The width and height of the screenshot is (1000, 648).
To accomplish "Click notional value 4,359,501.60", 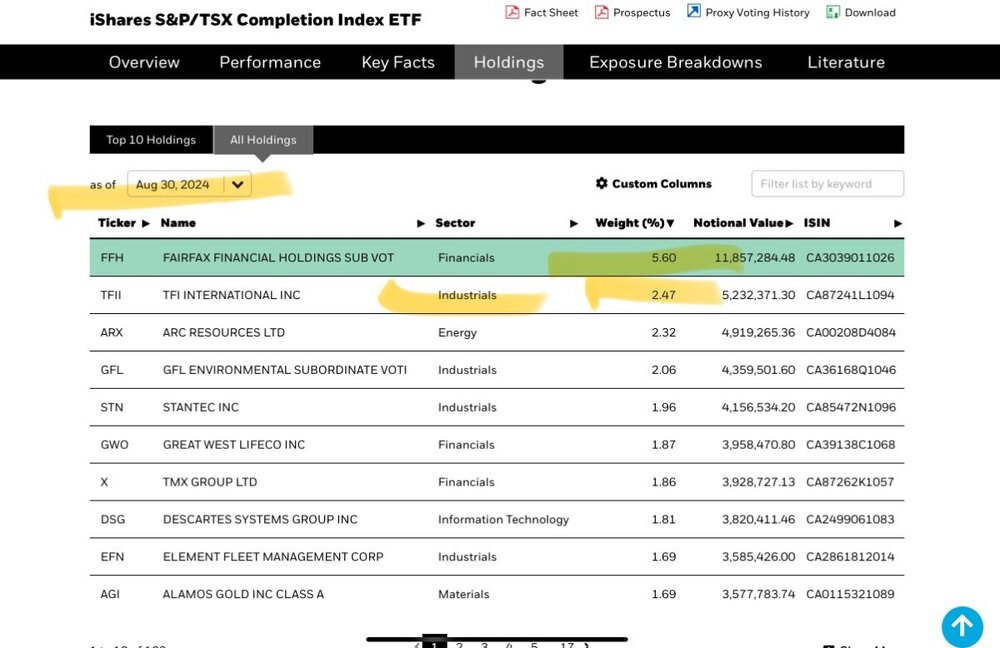I will click(x=758, y=370).
